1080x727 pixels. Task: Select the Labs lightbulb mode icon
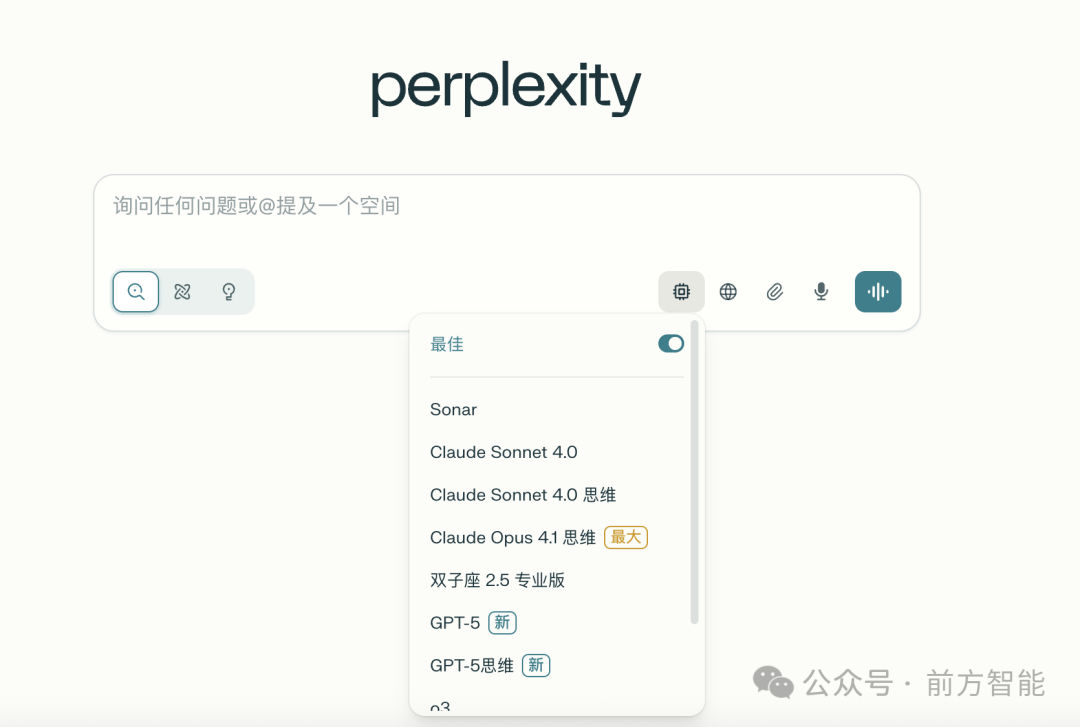pos(229,291)
